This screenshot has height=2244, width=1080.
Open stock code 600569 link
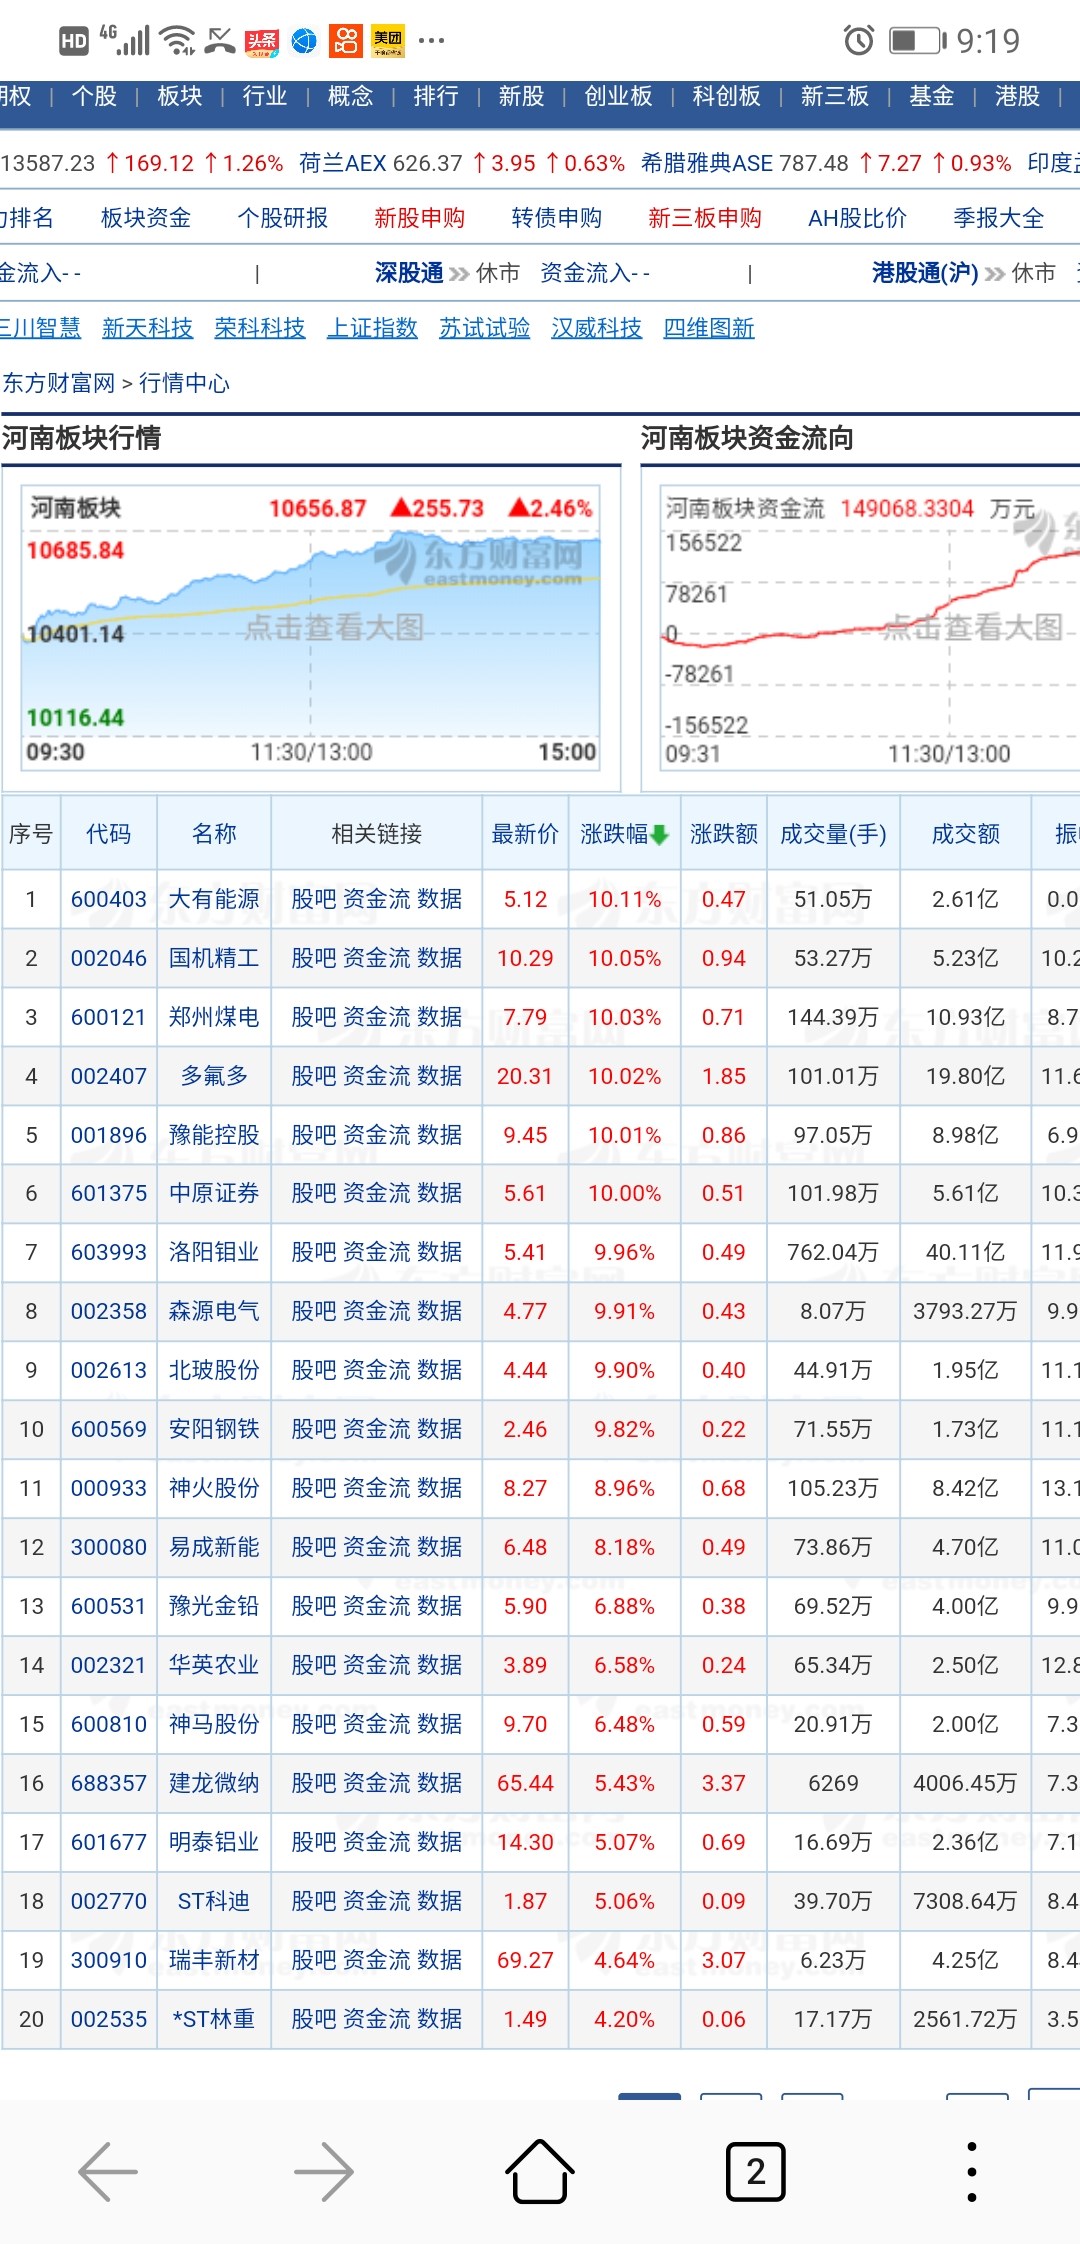click(x=109, y=1429)
